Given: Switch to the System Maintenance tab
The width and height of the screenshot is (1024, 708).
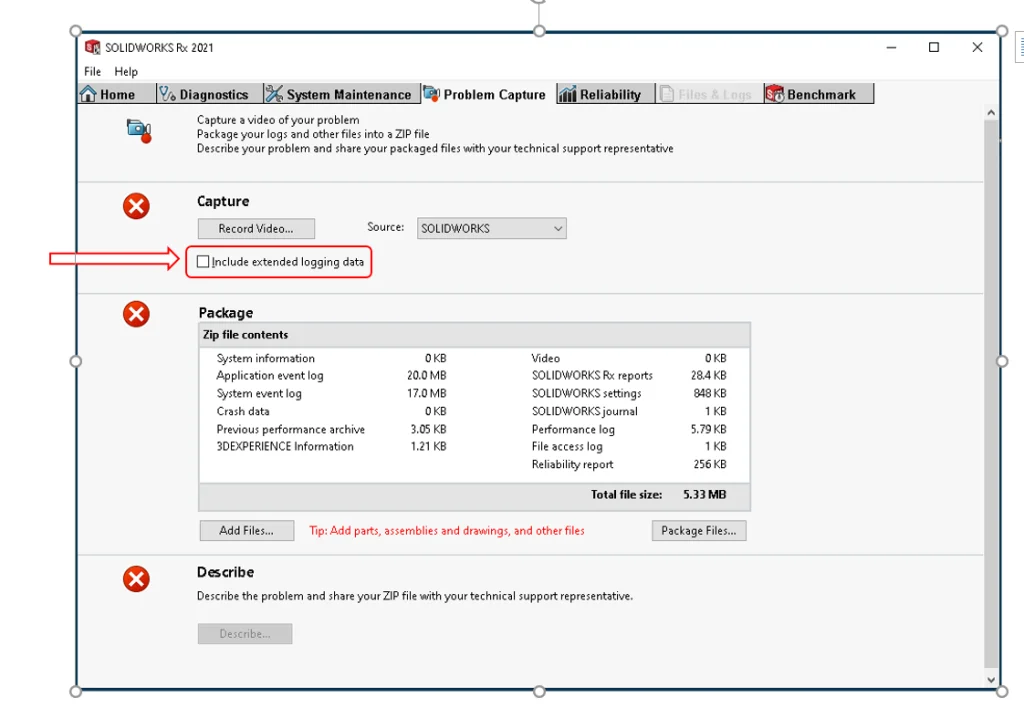Looking at the screenshot, I should [338, 94].
